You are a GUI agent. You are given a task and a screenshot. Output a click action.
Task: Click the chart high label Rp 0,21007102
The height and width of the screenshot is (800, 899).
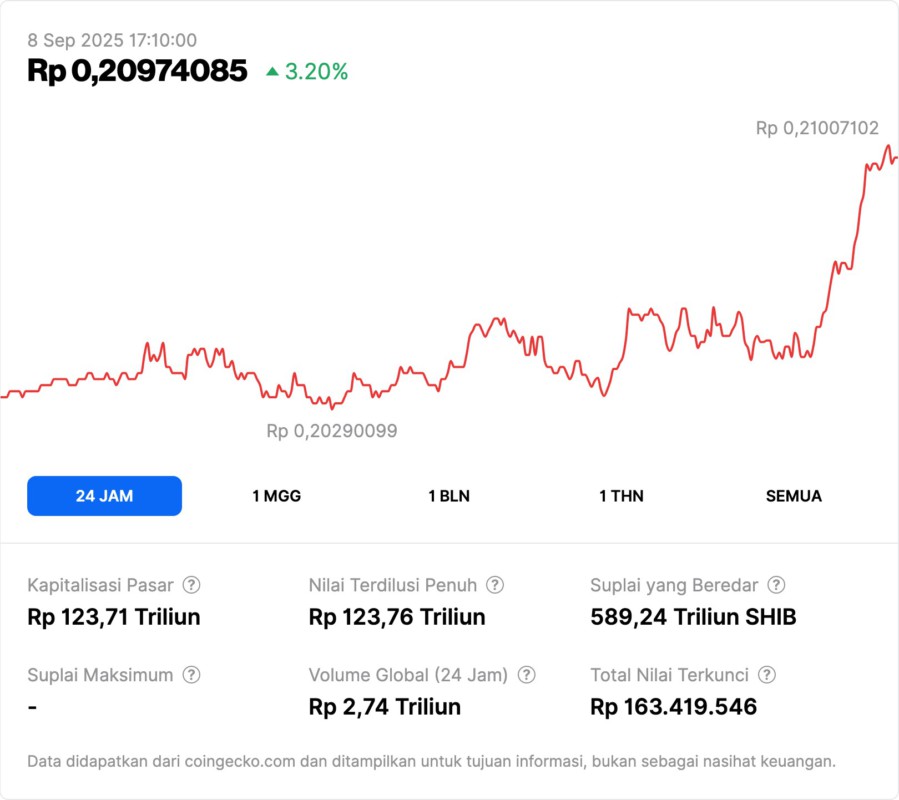point(817,128)
